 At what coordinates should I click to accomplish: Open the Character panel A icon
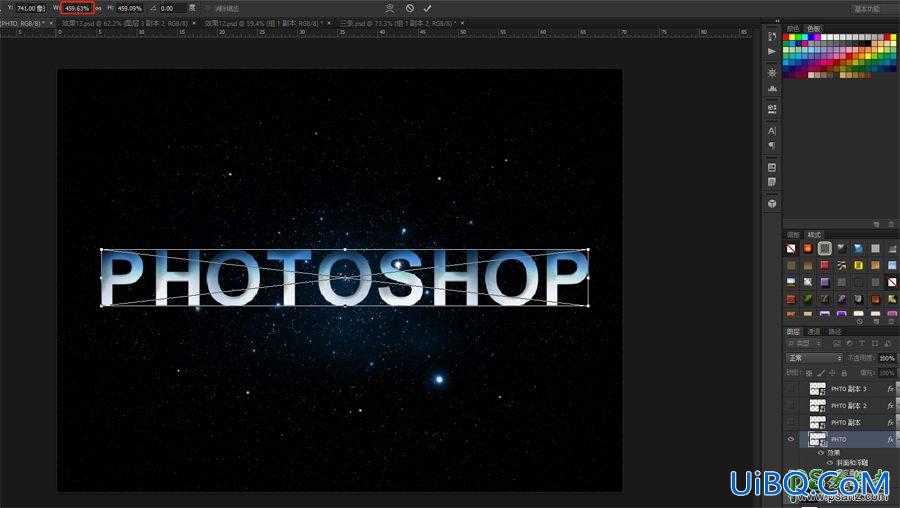click(x=772, y=131)
